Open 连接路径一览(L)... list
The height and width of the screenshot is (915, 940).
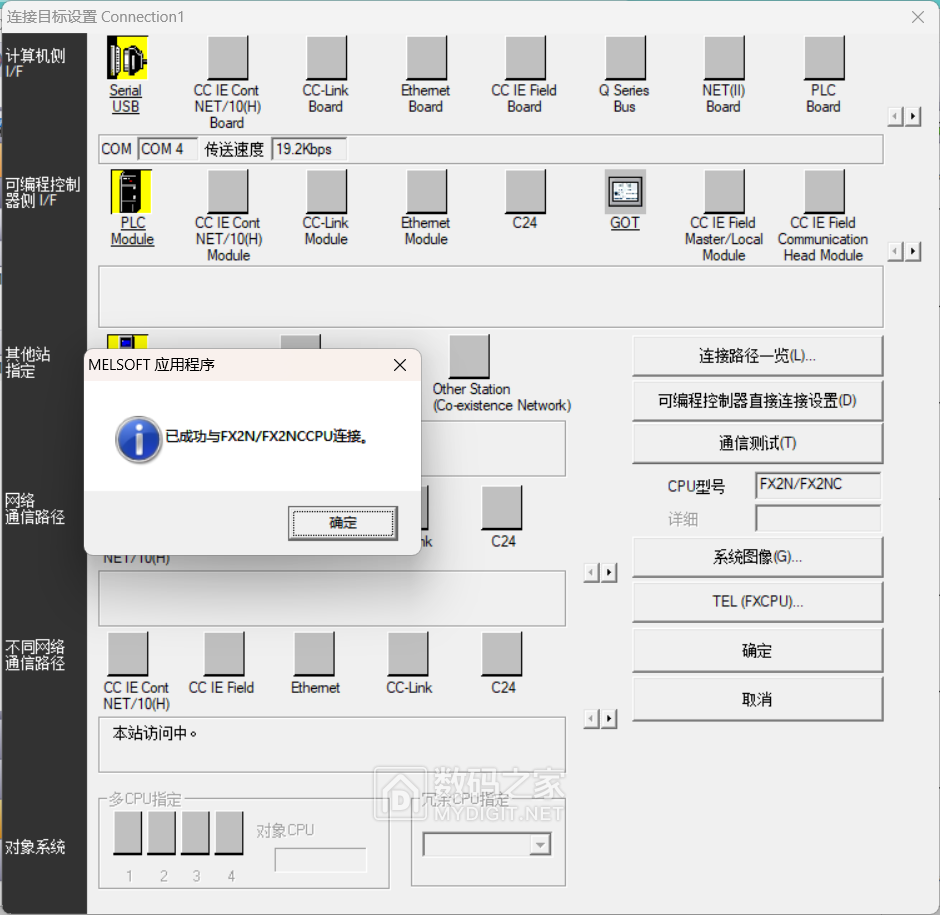757,356
